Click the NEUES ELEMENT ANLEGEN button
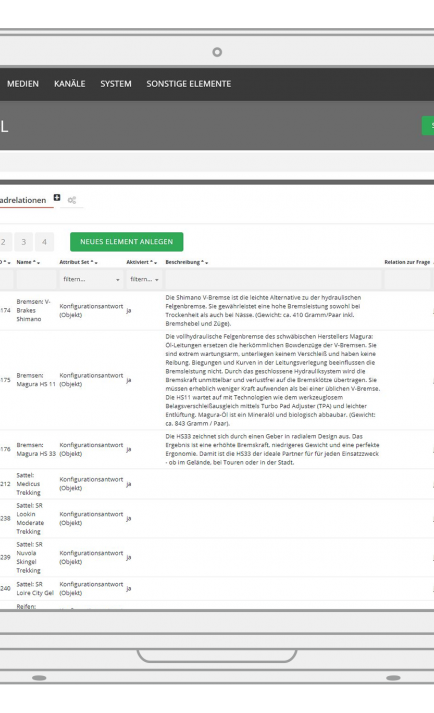Screen dimensions: 434x713 pos(126,242)
